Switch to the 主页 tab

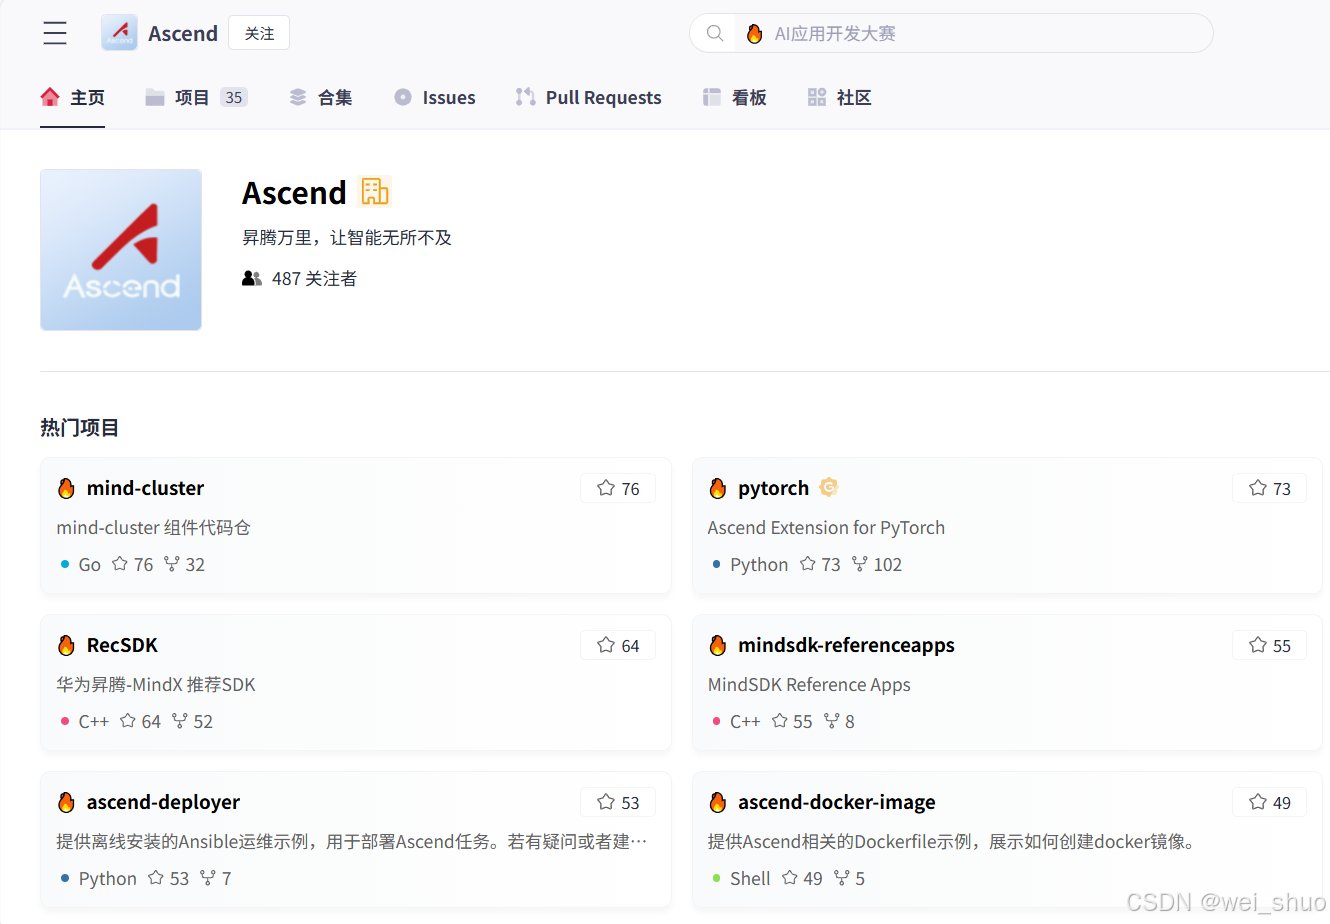(x=72, y=97)
